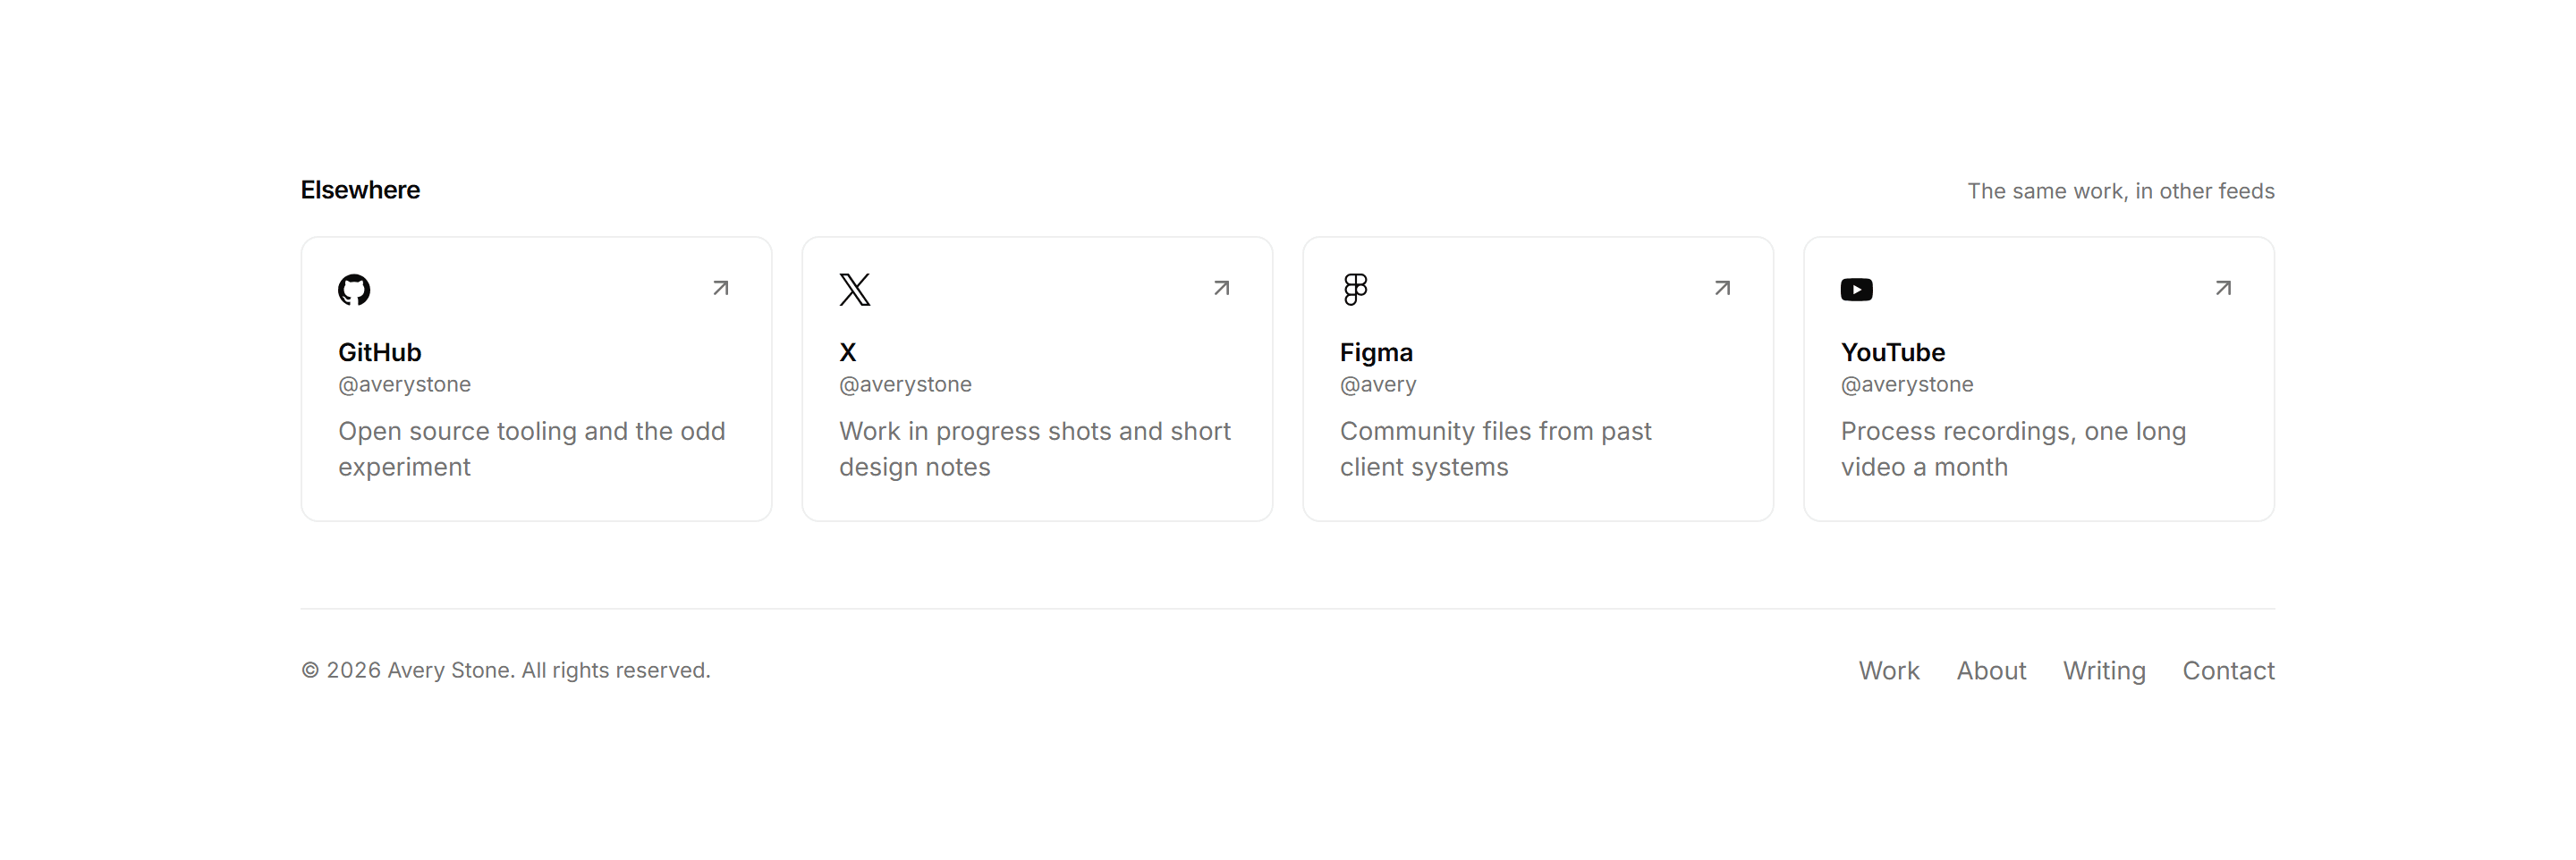Screen dimensions: 2576x860
Task: Open the YouTube card title
Action: pos(1893,352)
